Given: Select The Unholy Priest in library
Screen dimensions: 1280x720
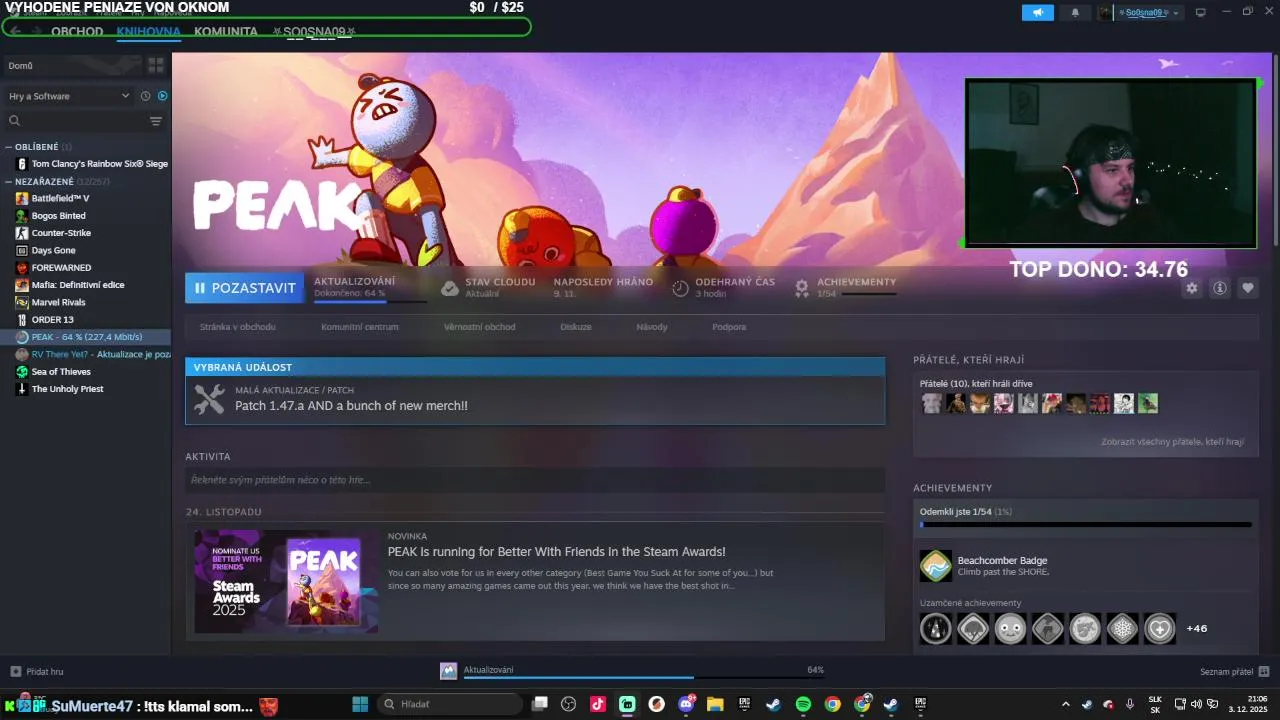Looking at the screenshot, I should click(x=67, y=389).
